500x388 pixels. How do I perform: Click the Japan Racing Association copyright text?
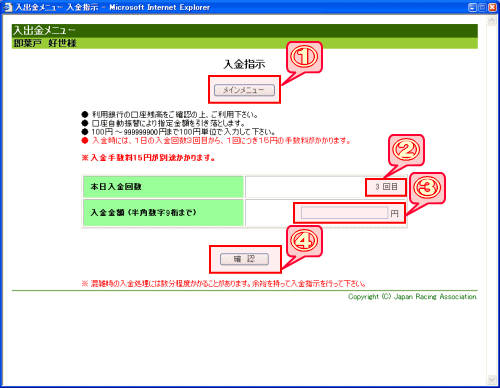[x=412, y=297]
